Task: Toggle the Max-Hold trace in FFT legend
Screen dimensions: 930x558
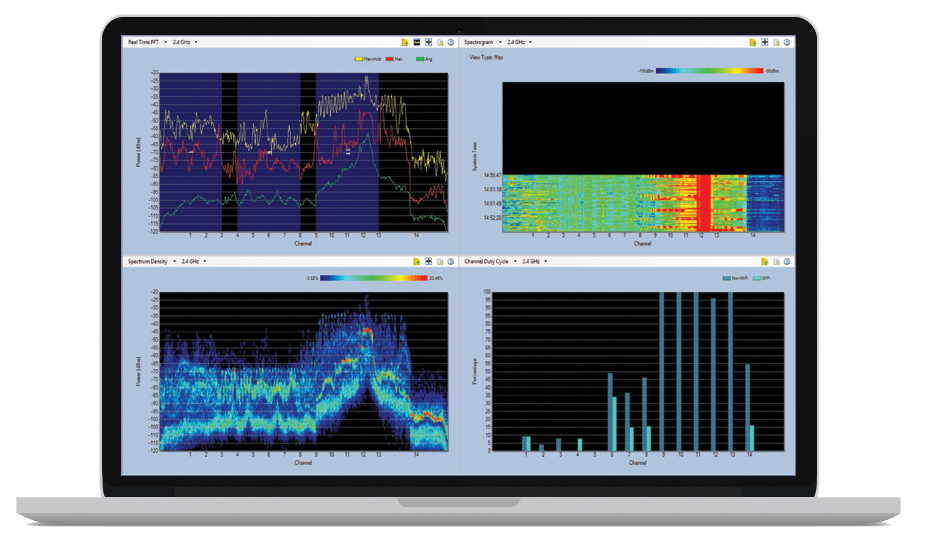Action: point(372,59)
